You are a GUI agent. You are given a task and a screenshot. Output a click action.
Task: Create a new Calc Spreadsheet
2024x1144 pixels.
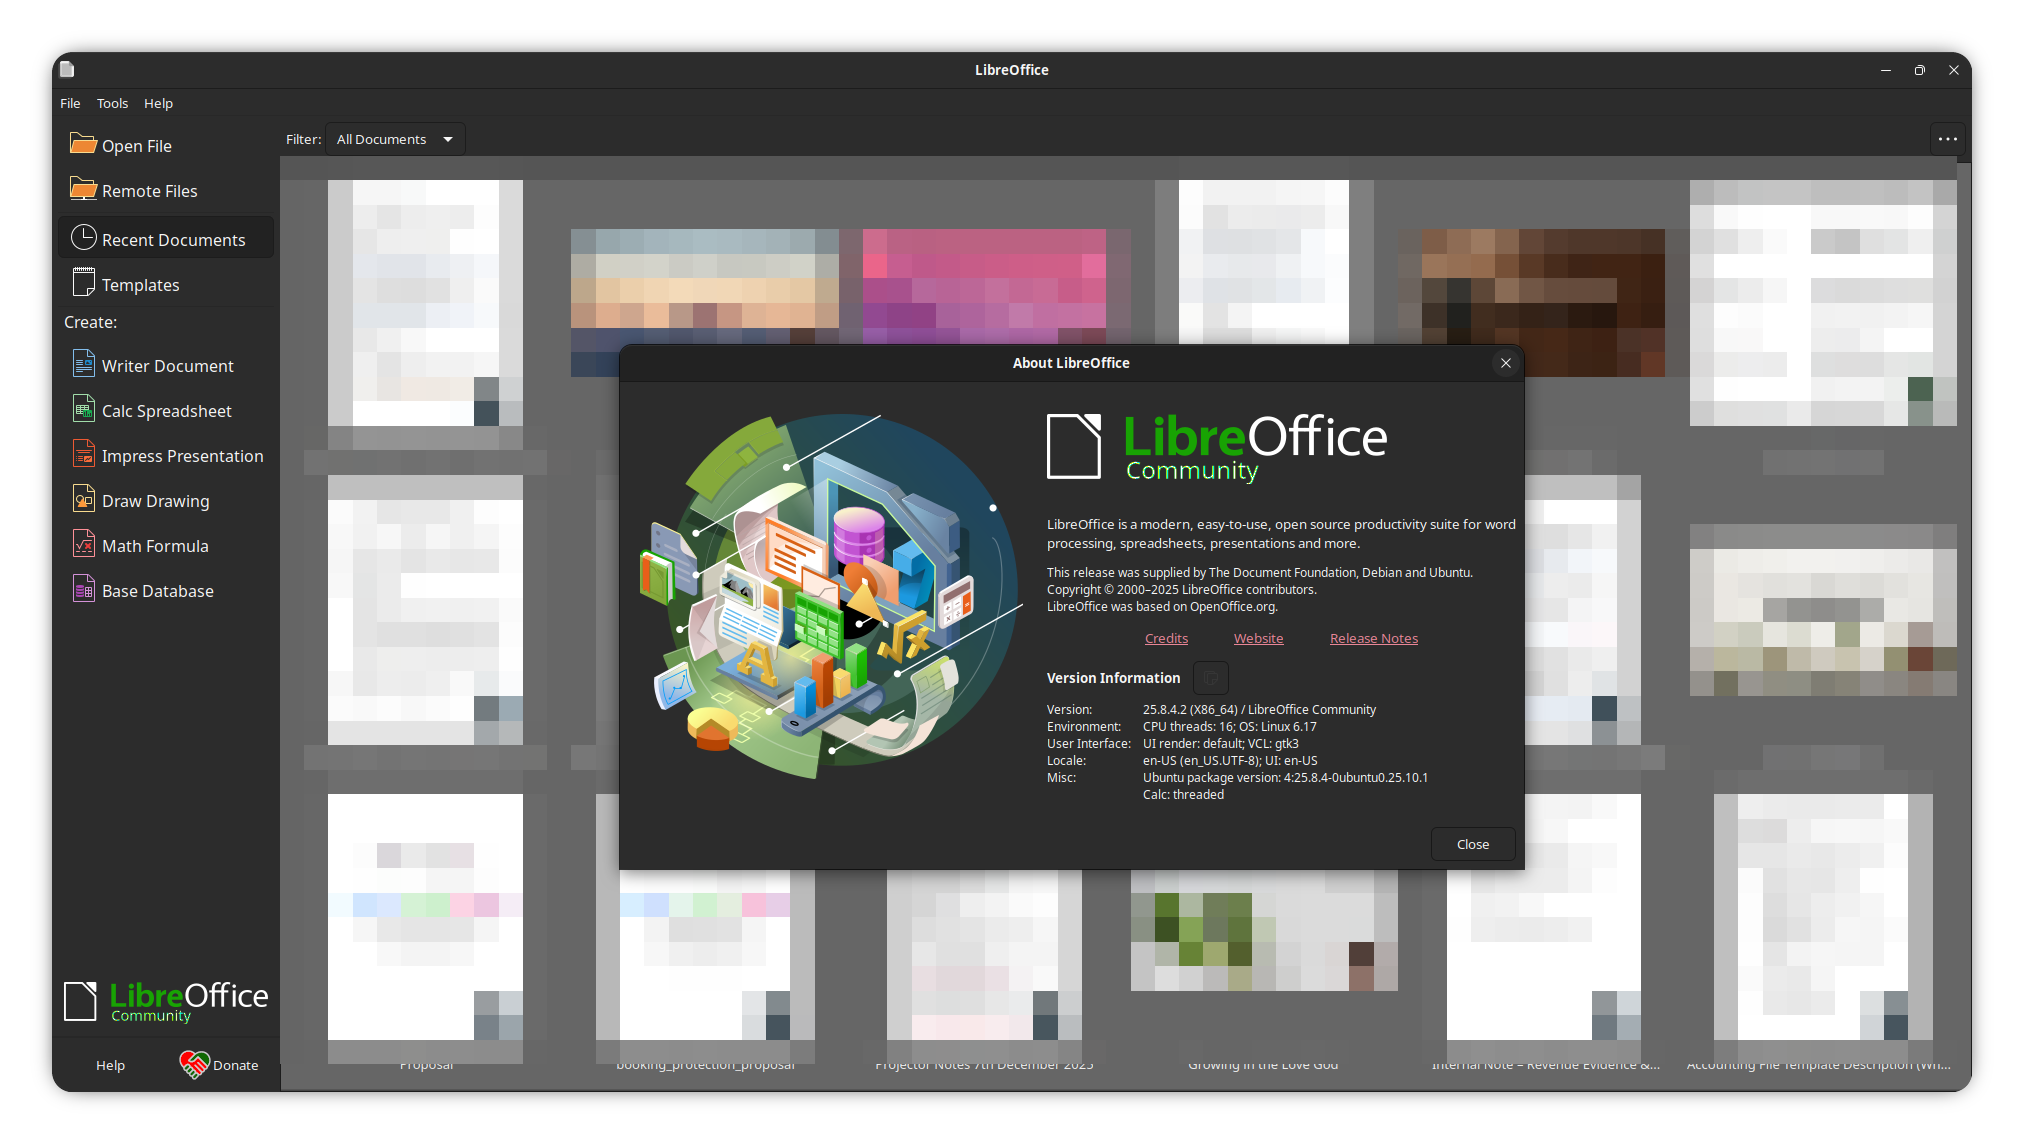pos(166,410)
